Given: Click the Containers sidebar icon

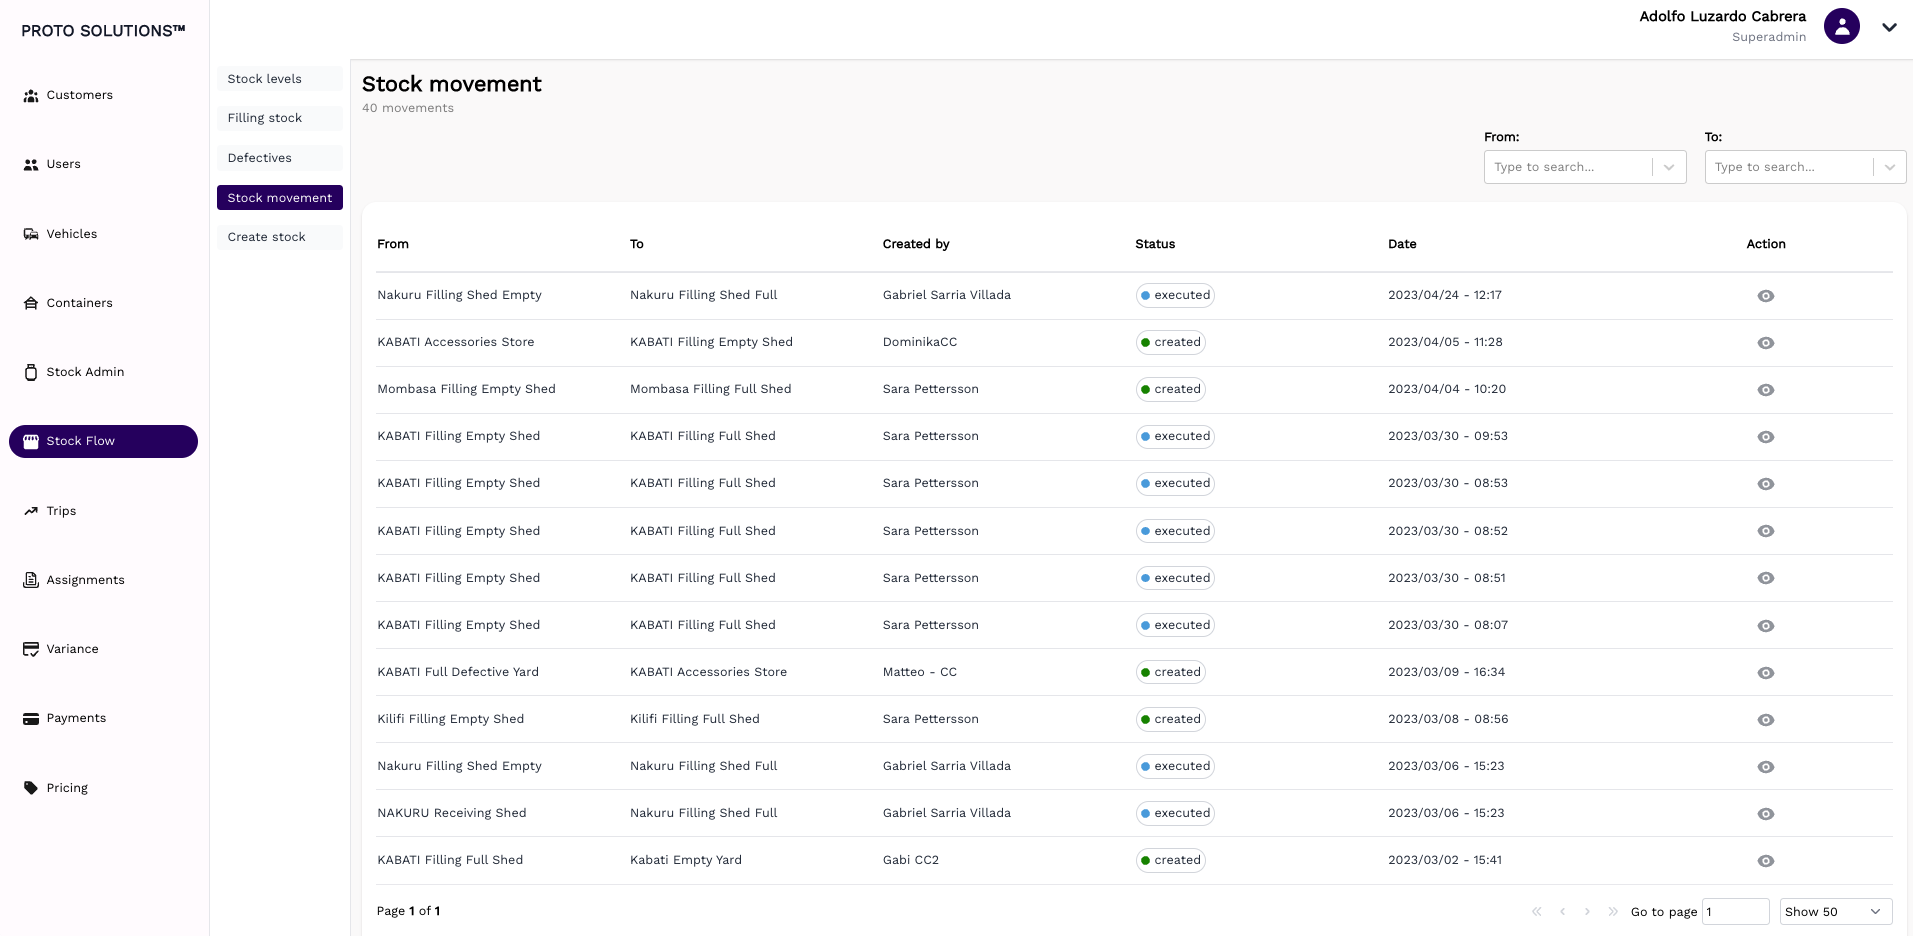Looking at the screenshot, I should 31,303.
